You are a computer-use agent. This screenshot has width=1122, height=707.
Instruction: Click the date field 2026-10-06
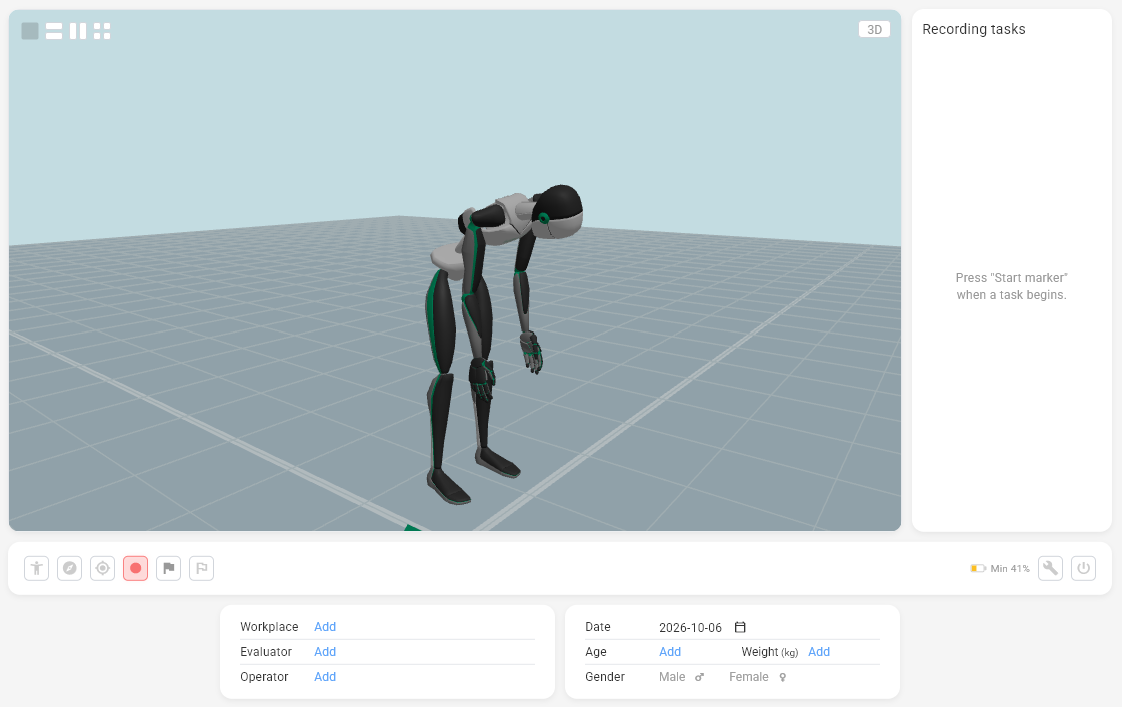tap(691, 628)
